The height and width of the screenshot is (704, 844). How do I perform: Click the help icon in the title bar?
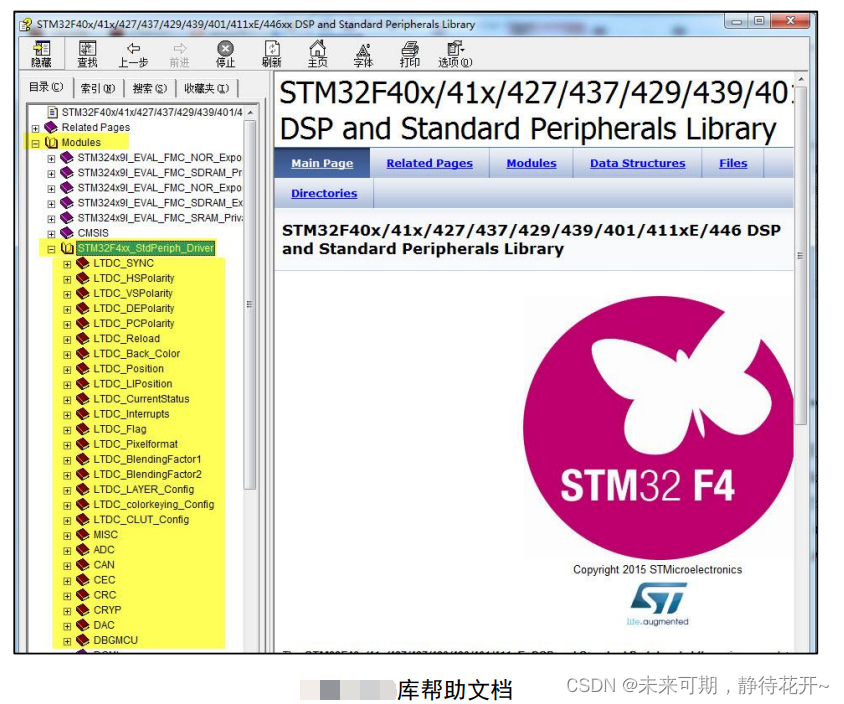click(25, 25)
